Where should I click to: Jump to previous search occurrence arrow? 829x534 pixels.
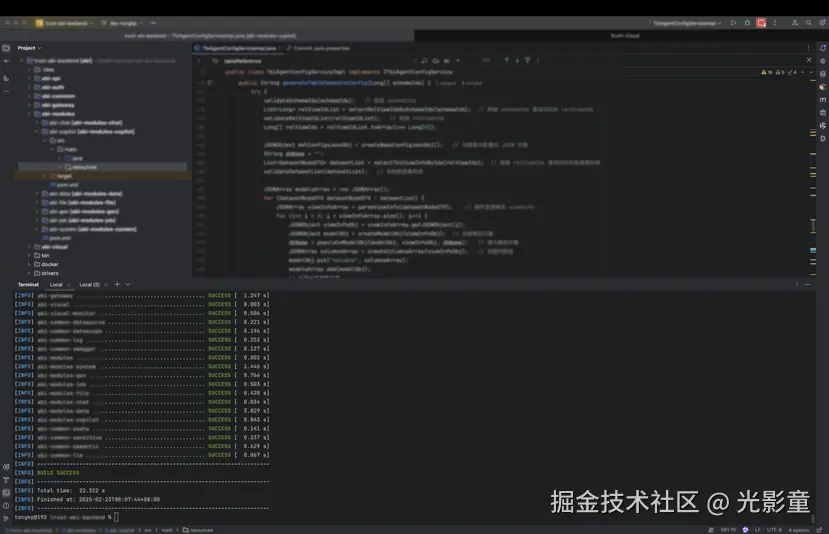tap(506, 60)
